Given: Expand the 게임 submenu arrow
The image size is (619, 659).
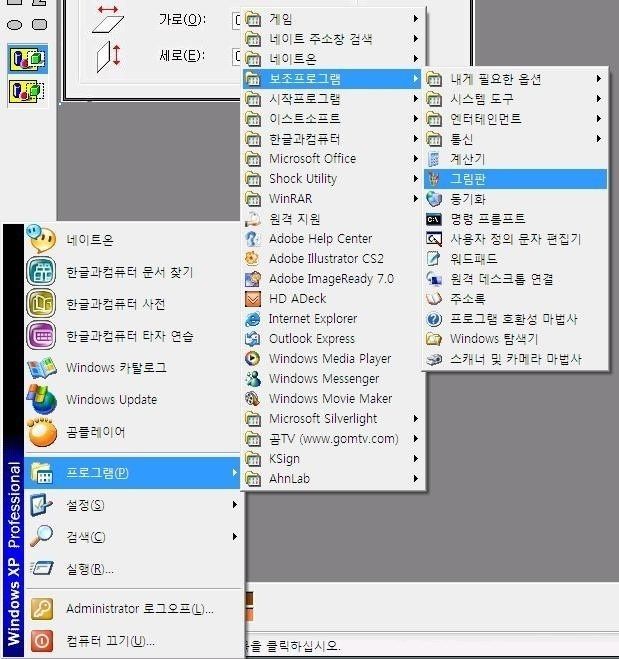Looking at the screenshot, I should click(416, 18).
